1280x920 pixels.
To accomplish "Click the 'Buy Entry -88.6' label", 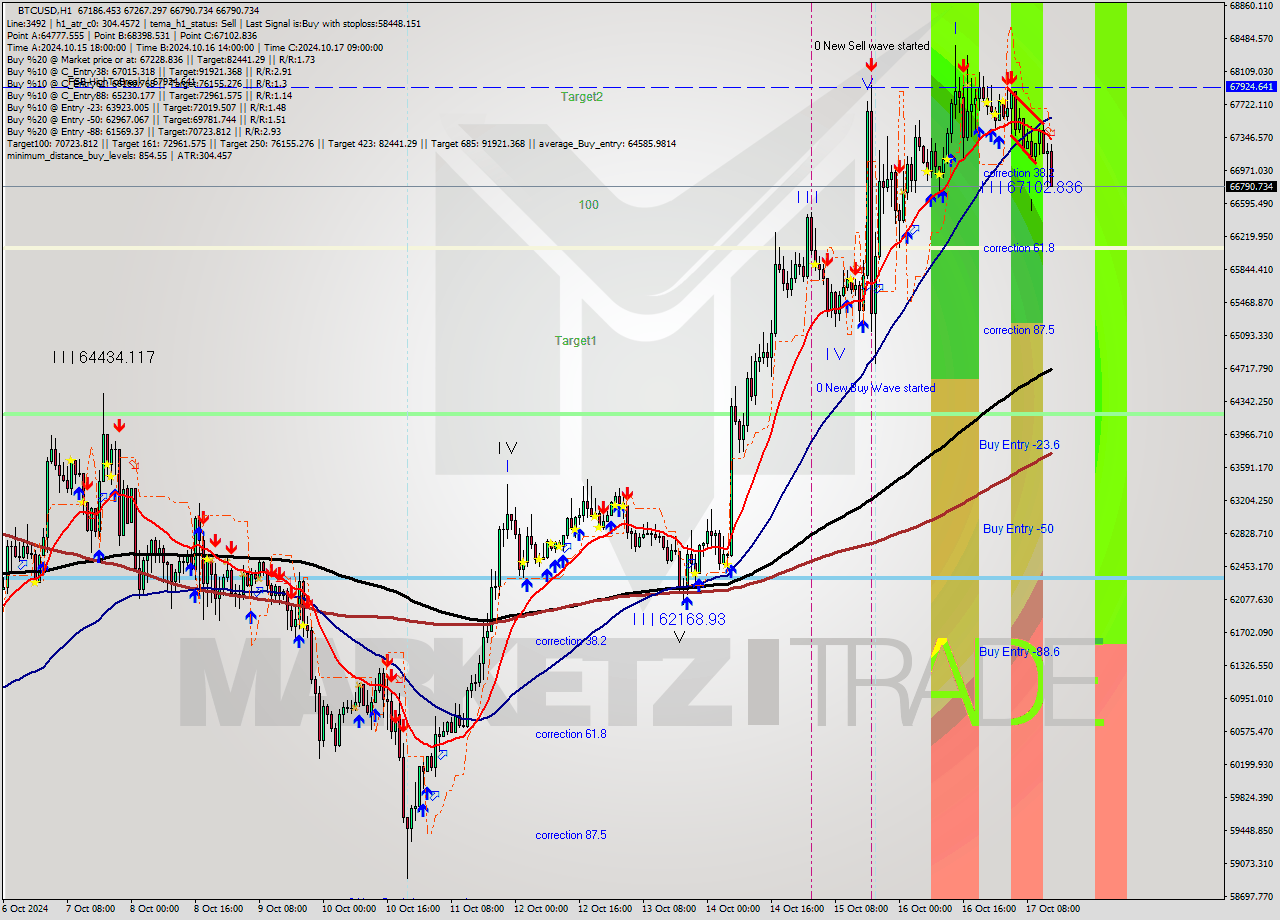I will (1019, 652).
